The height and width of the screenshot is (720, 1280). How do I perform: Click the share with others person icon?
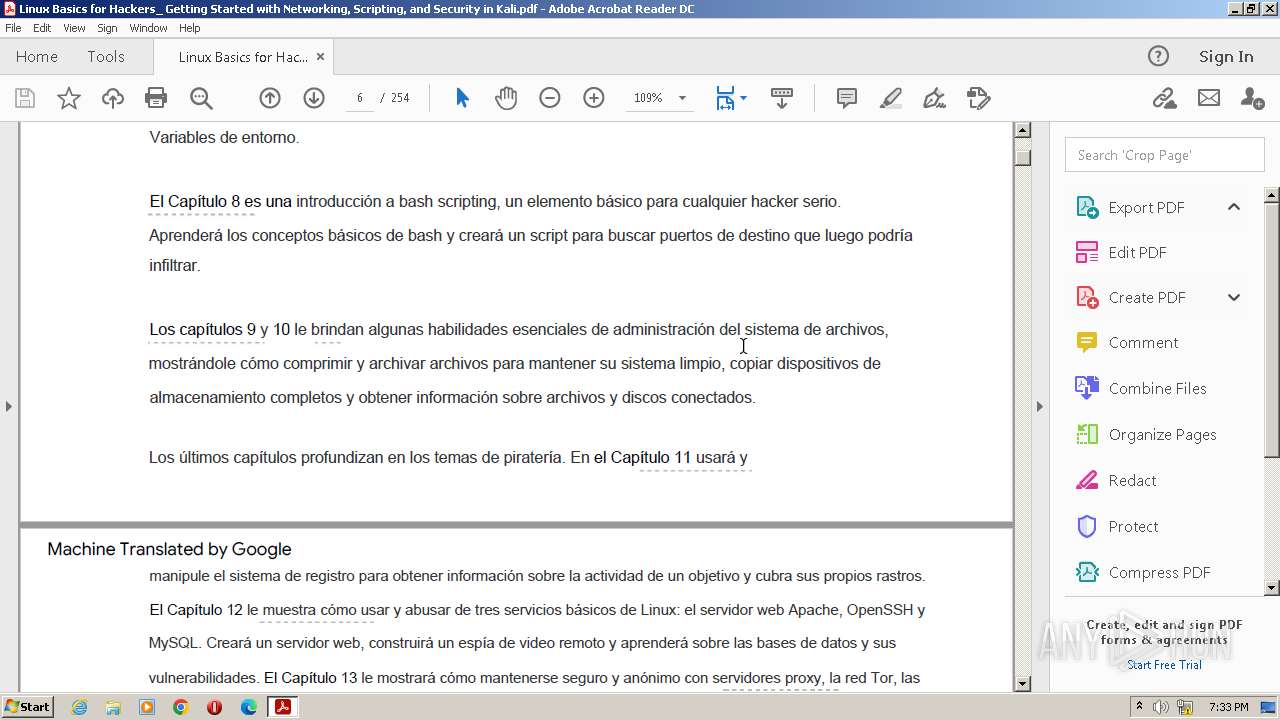pos(1252,98)
